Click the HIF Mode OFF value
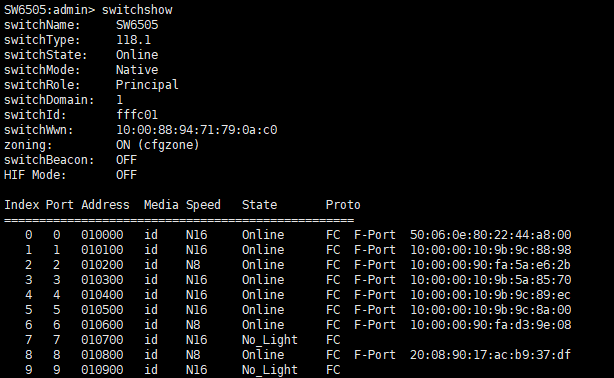This screenshot has width=614, height=378. point(126,175)
